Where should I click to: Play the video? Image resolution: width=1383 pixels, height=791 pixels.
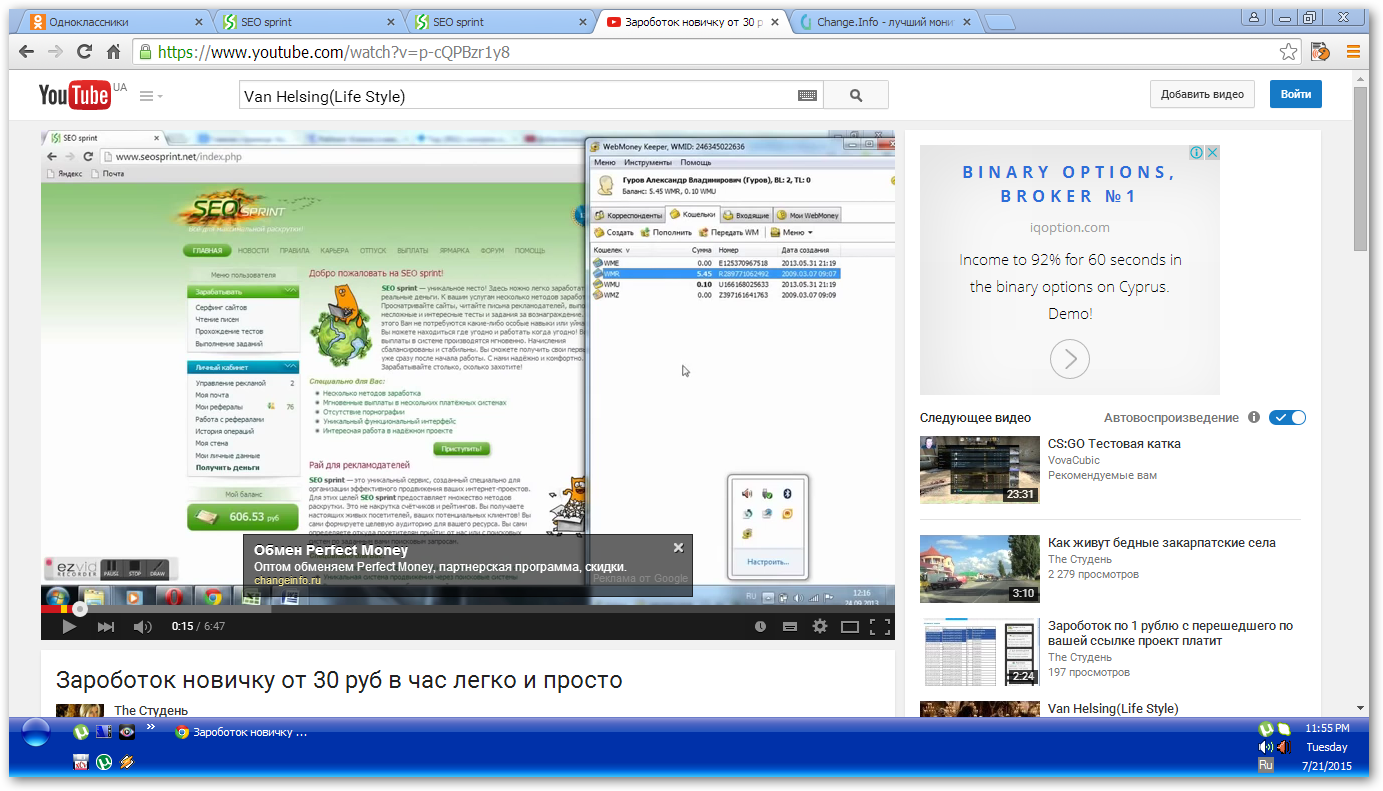[x=69, y=626]
